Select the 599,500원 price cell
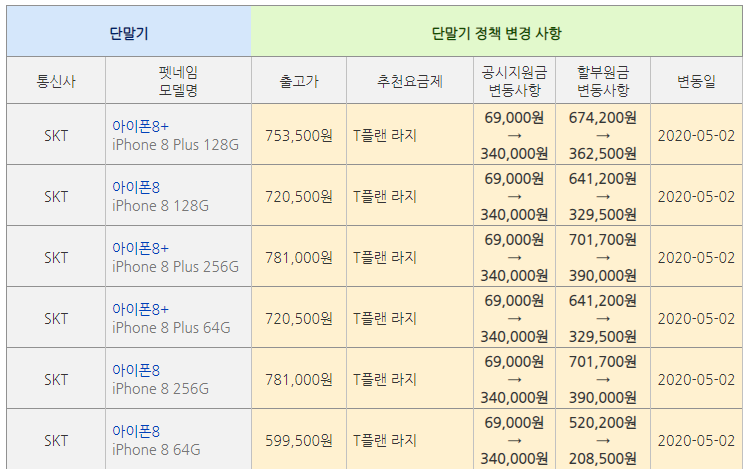The image size is (749, 469). (x=298, y=440)
